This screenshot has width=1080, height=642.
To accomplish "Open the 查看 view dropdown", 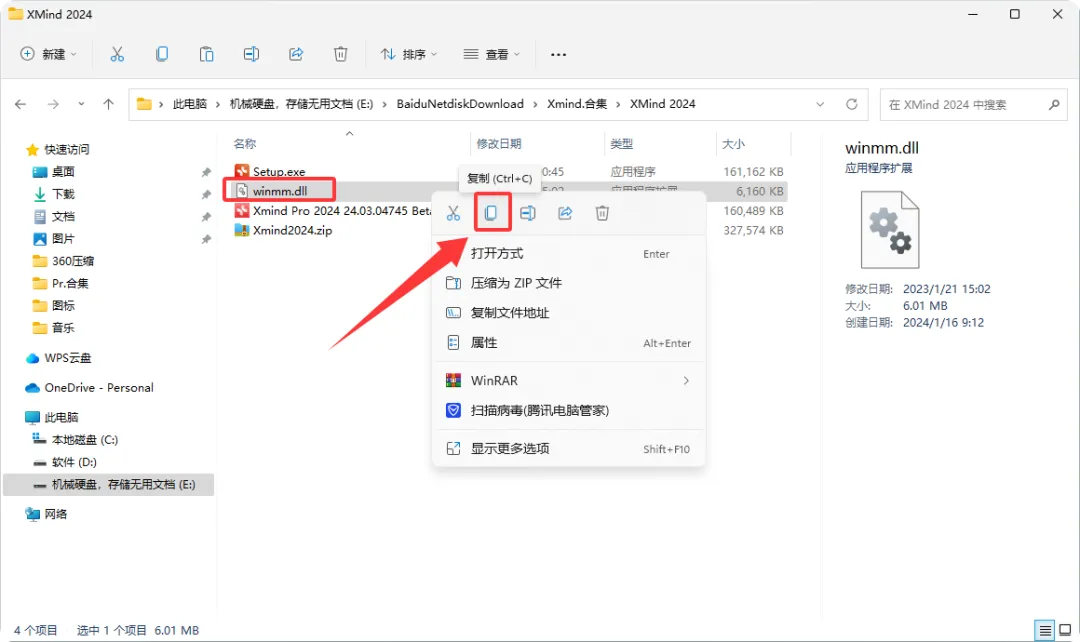I will pos(491,54).
